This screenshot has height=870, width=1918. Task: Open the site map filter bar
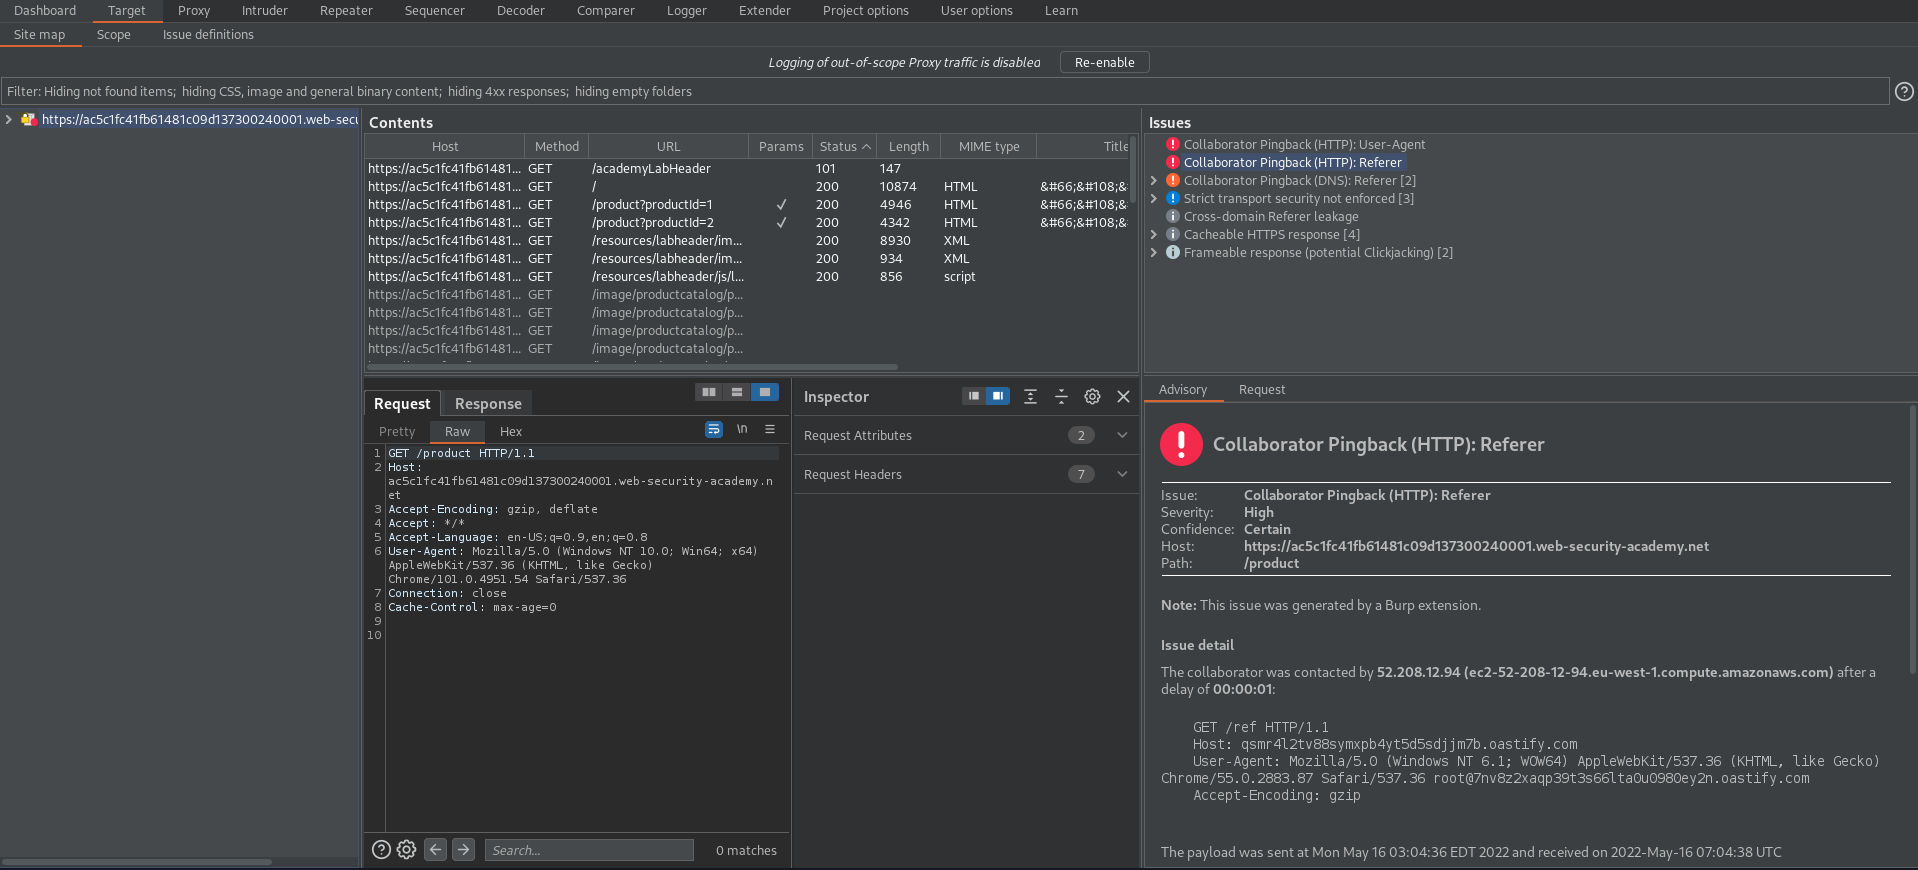pyautogui.click(x=944, y=91)
